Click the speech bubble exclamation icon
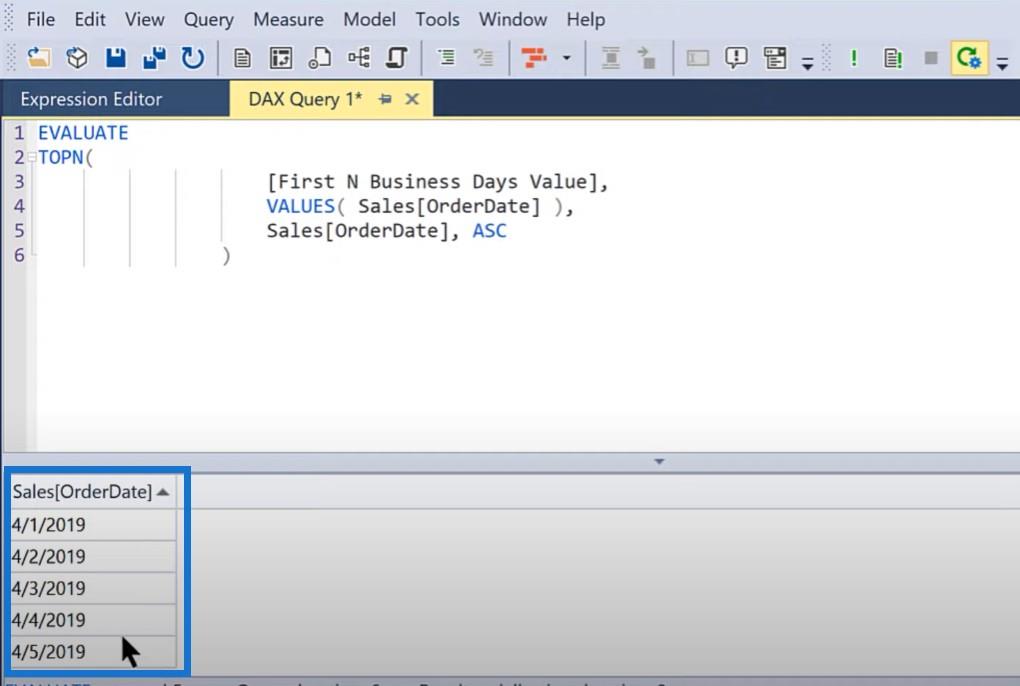The height and width of the screenshot is (686, 1020). (736, 58)
